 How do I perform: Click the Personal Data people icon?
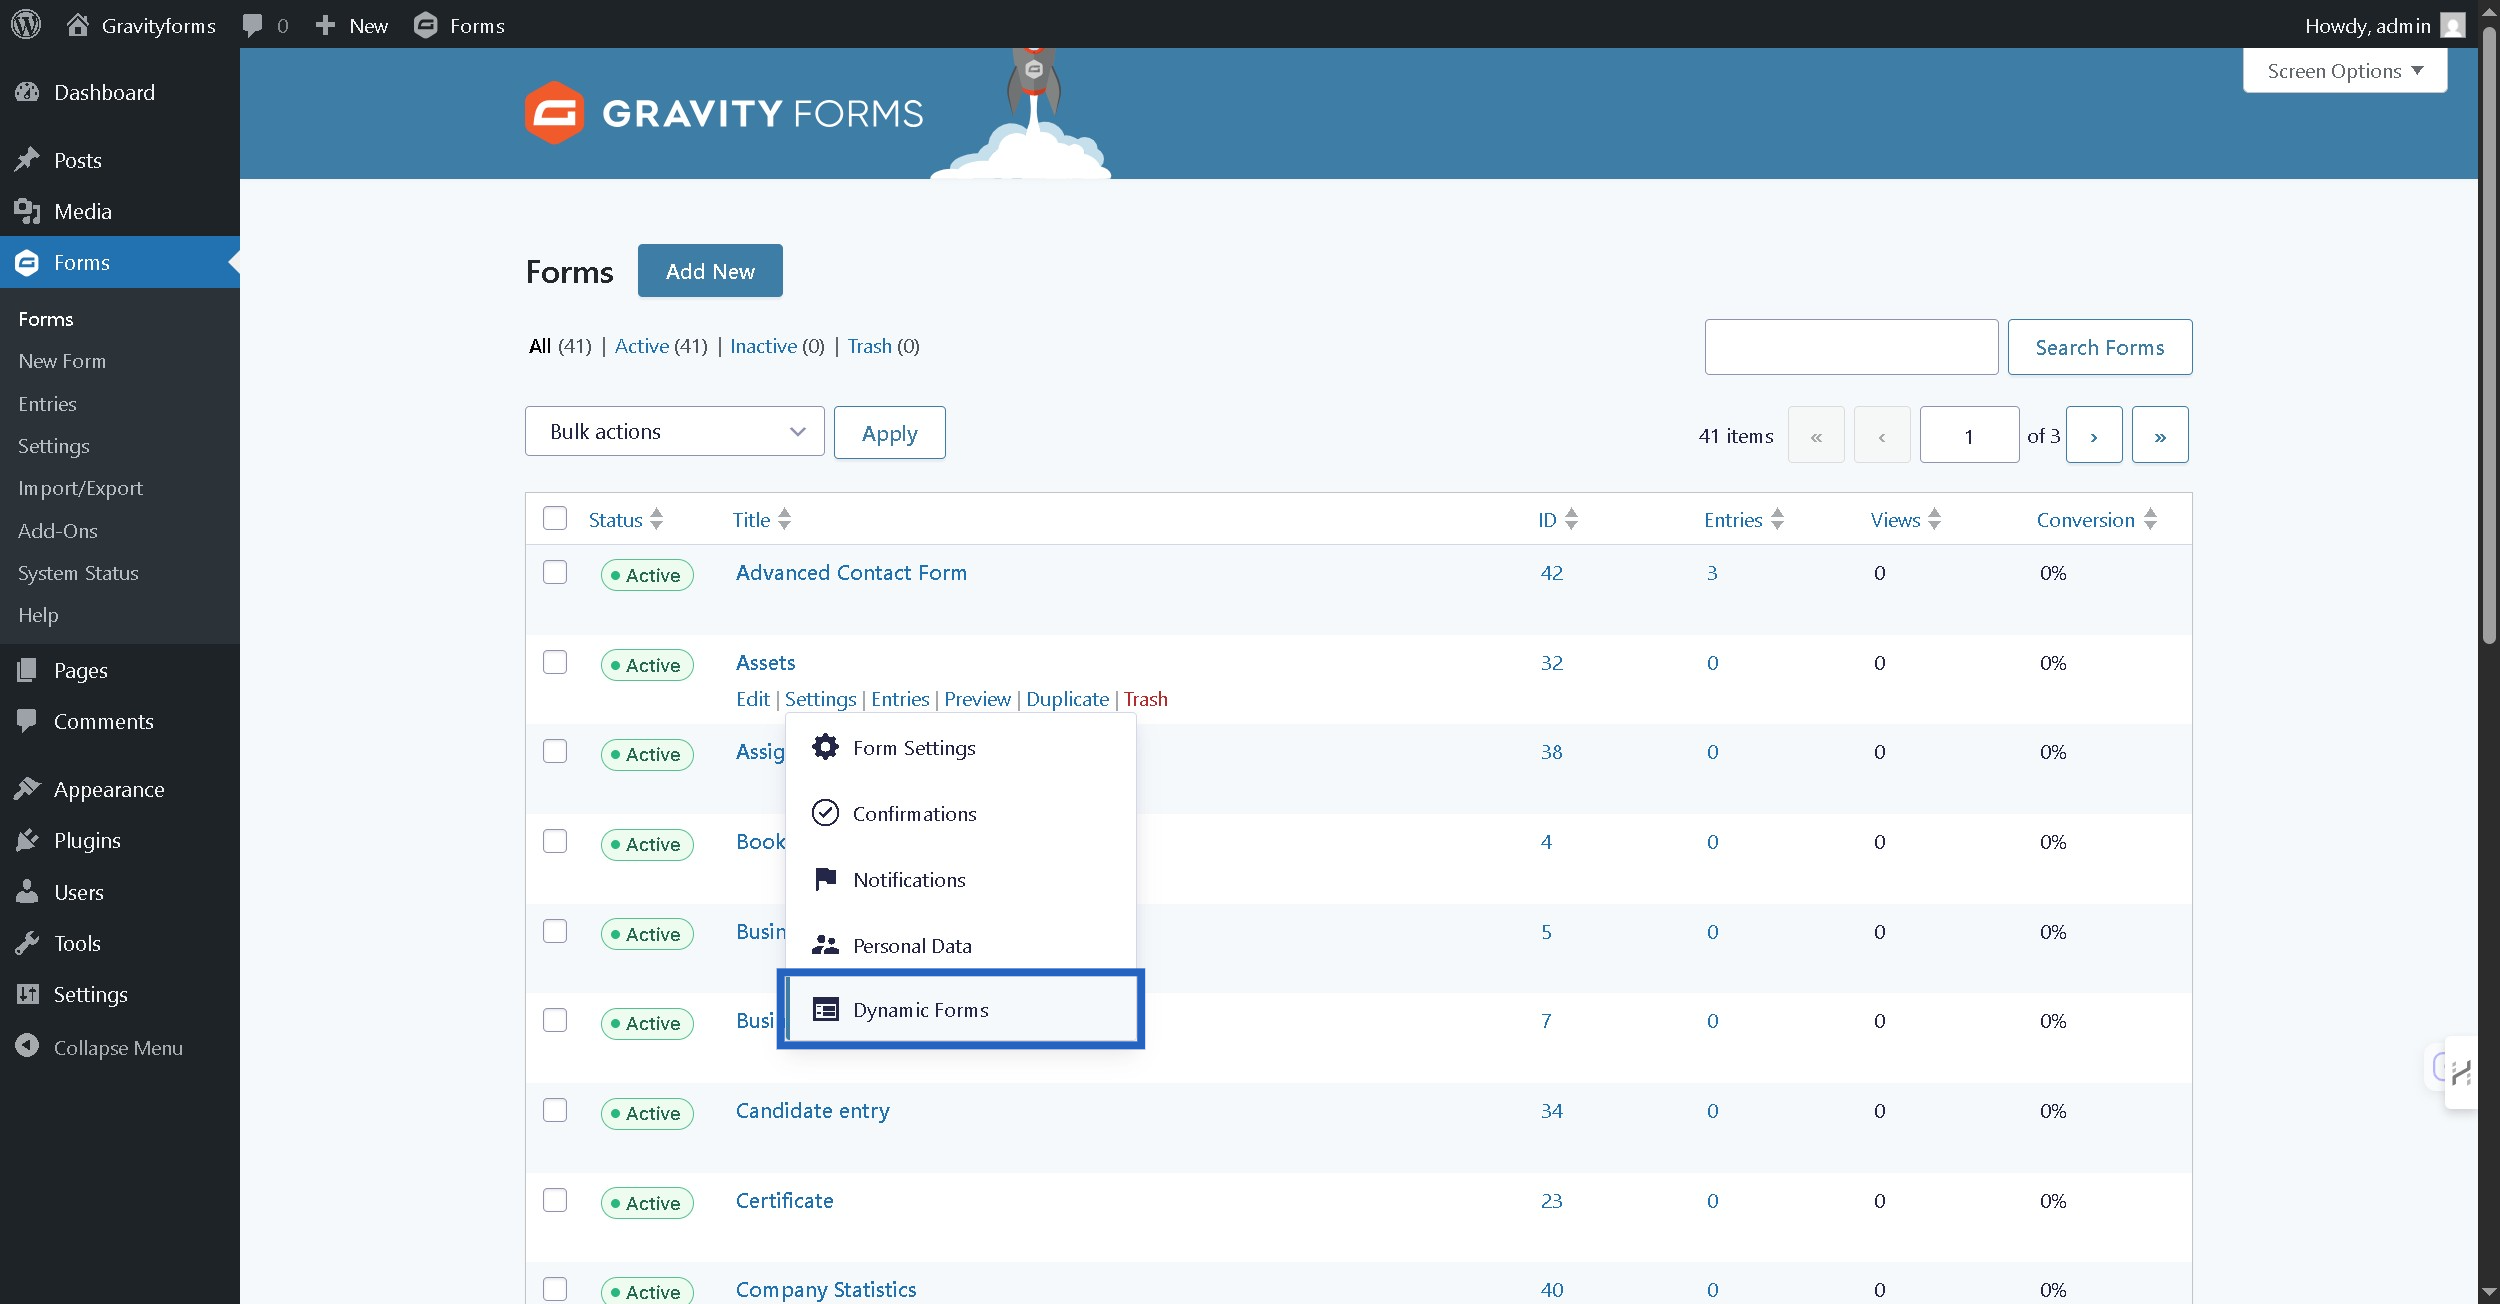(824, 945)
